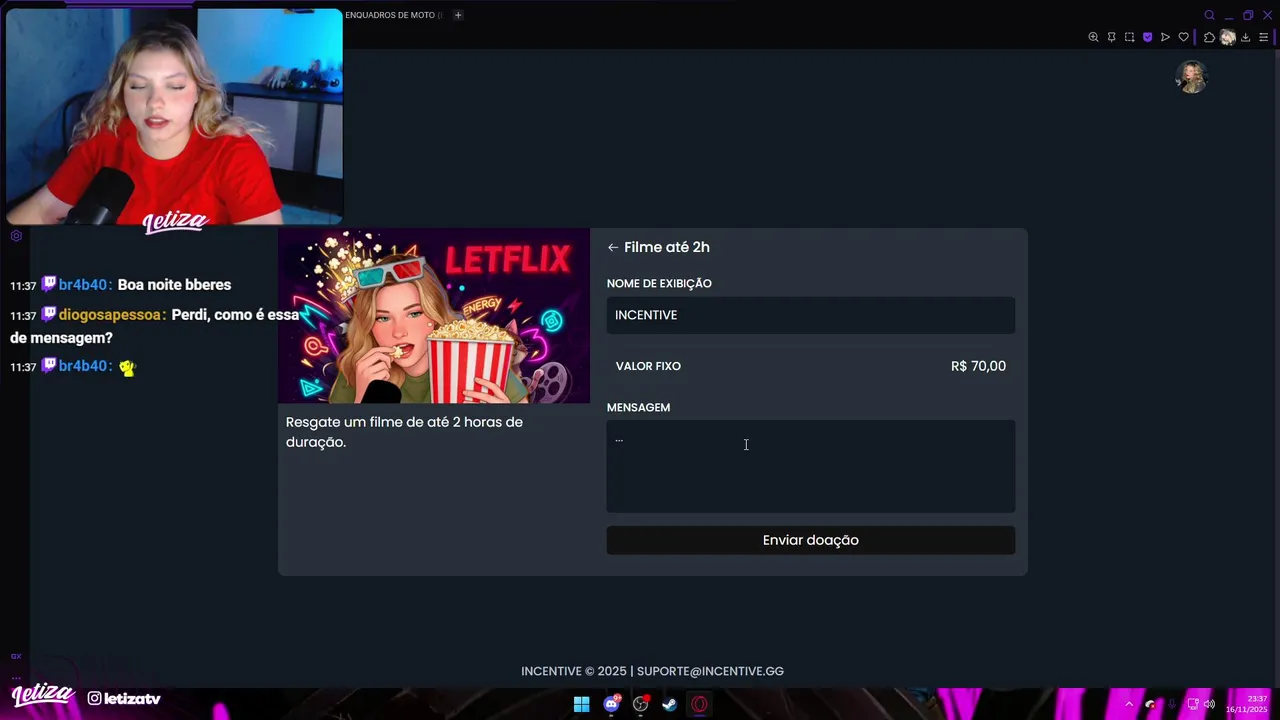The width and height of the screenshot is (1280, 720).
Task: Bookmark page with the heart icon
Action: [x=1184, y=37]
